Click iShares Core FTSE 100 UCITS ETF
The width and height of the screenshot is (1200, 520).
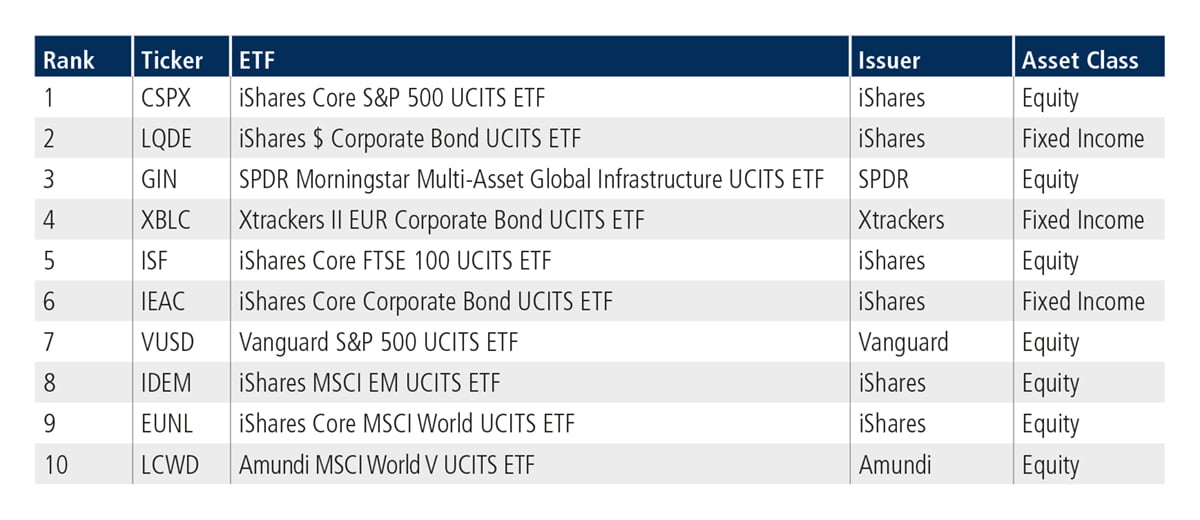(395, 261)
